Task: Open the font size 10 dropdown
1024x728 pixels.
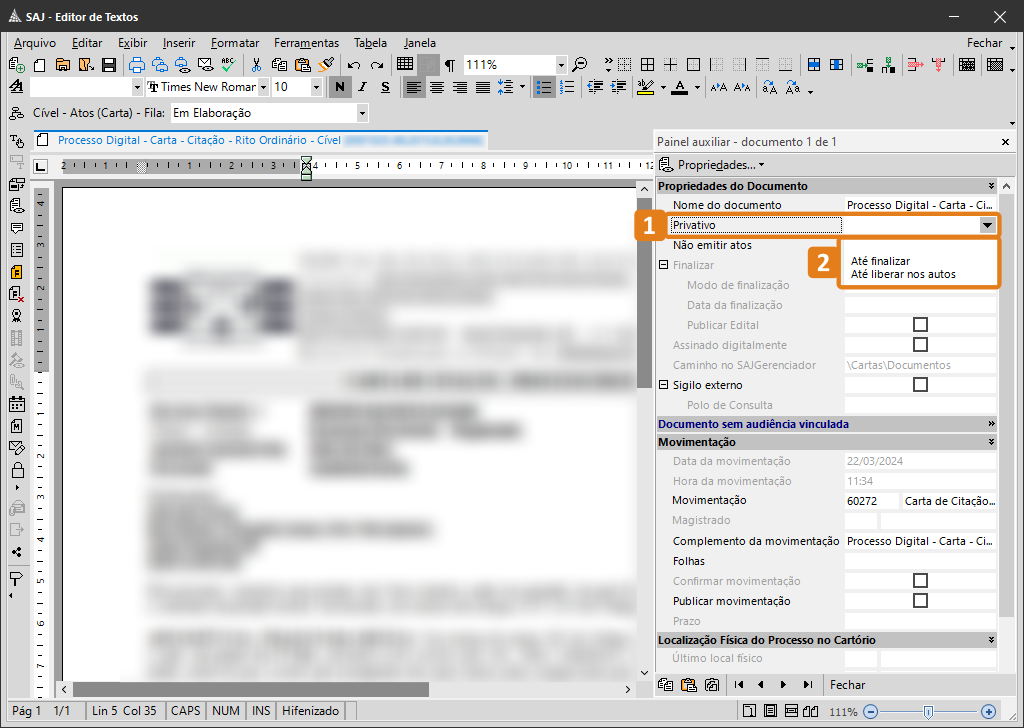Action: [316, 87]
